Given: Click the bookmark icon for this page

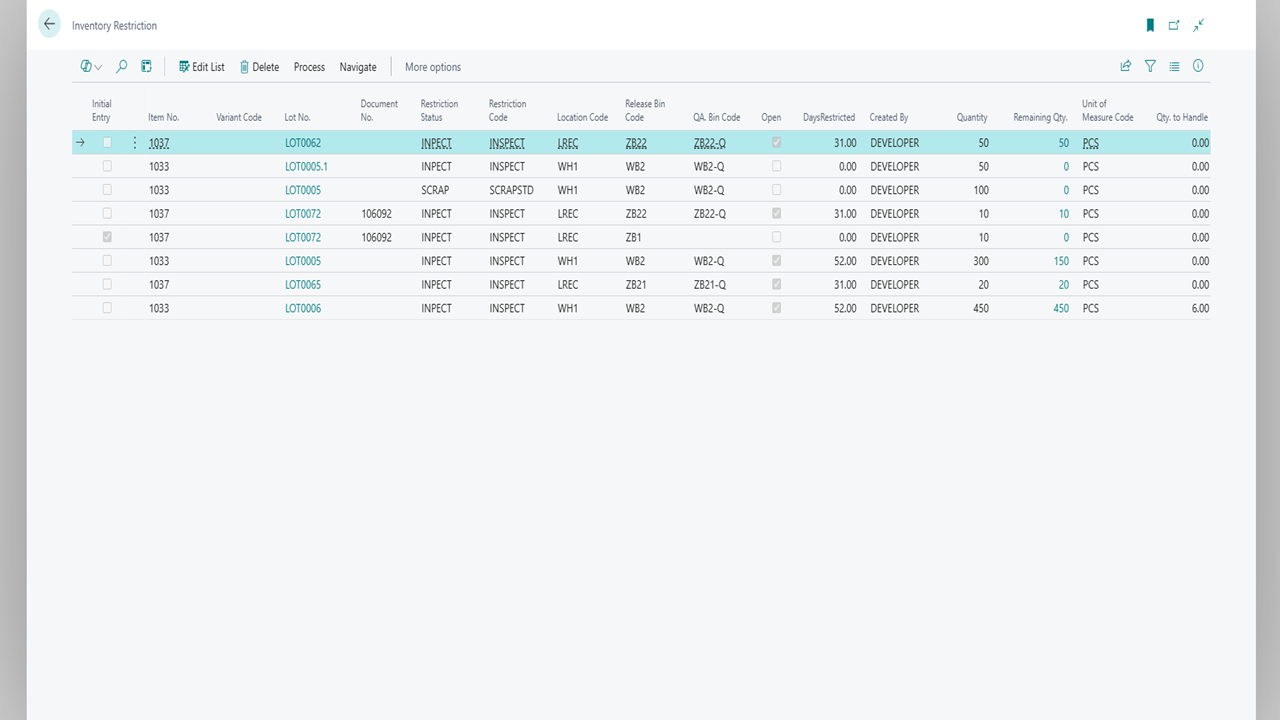Looking at the screenshot, I should click(x=1150, y=25).
